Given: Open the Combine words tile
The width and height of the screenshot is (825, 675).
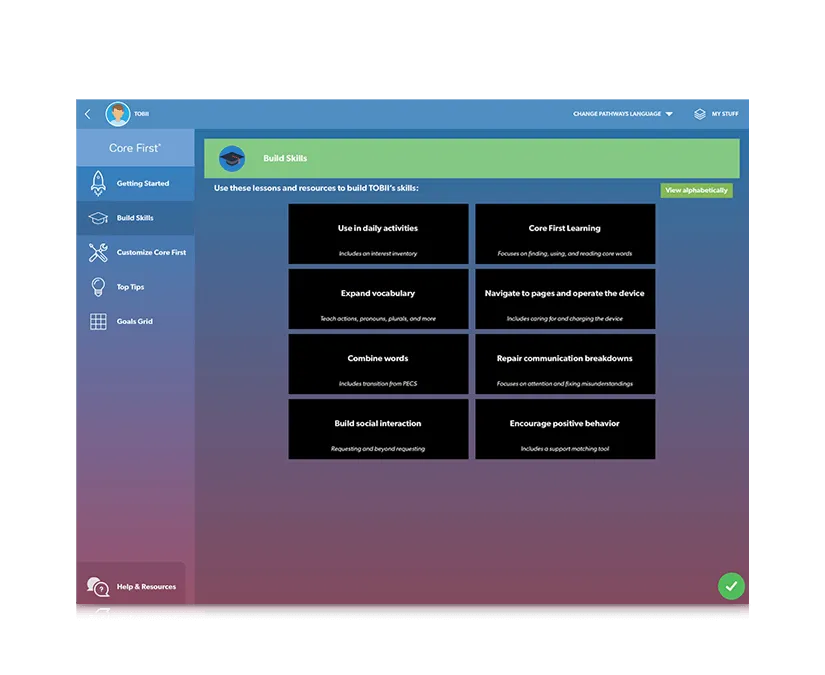Looking at the screenshot, I should tap(378, 364).
